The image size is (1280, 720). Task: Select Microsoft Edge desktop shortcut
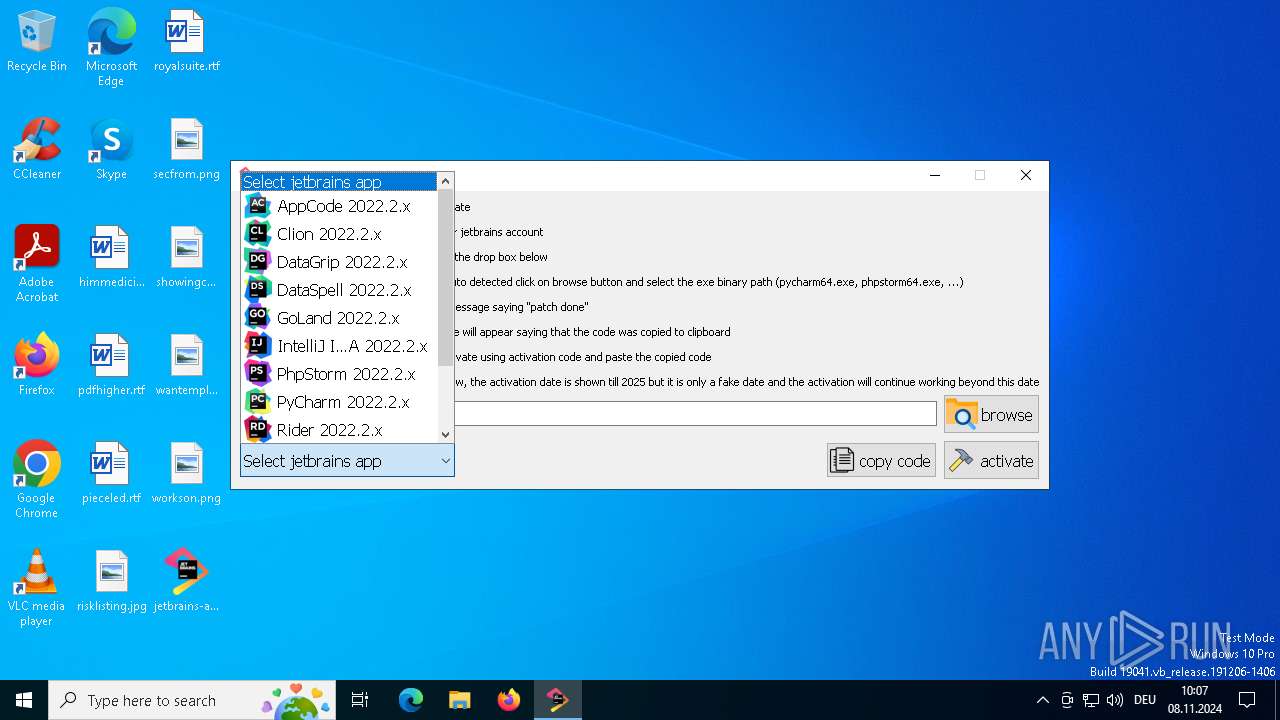111,47
